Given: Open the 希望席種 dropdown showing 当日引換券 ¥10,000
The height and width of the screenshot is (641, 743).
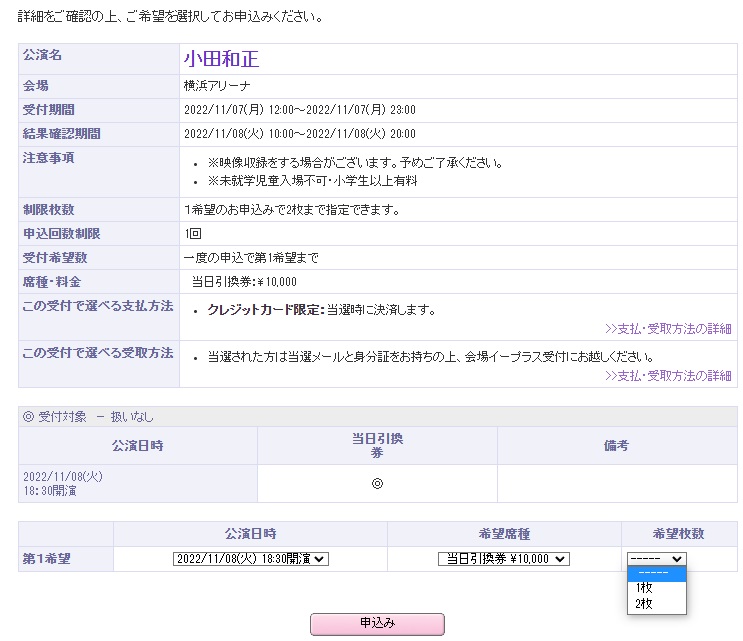Looking at the screenshot, I should tap(504, 559).
